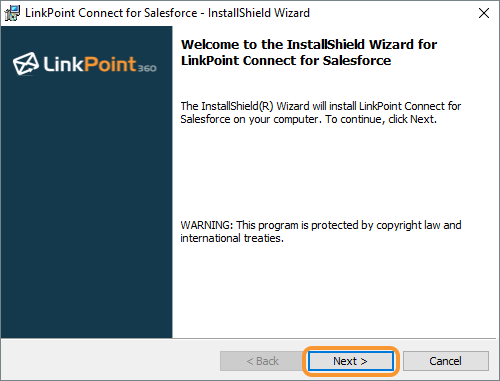Close the InstallShield Wizard window
This screenshot has width=500, height=381.
(x=484, y=13)
